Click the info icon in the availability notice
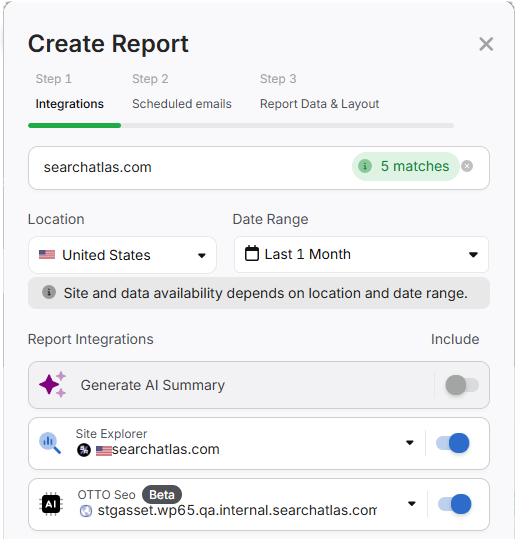The height and width of the screenshot is (539, 522). [49, 293]
